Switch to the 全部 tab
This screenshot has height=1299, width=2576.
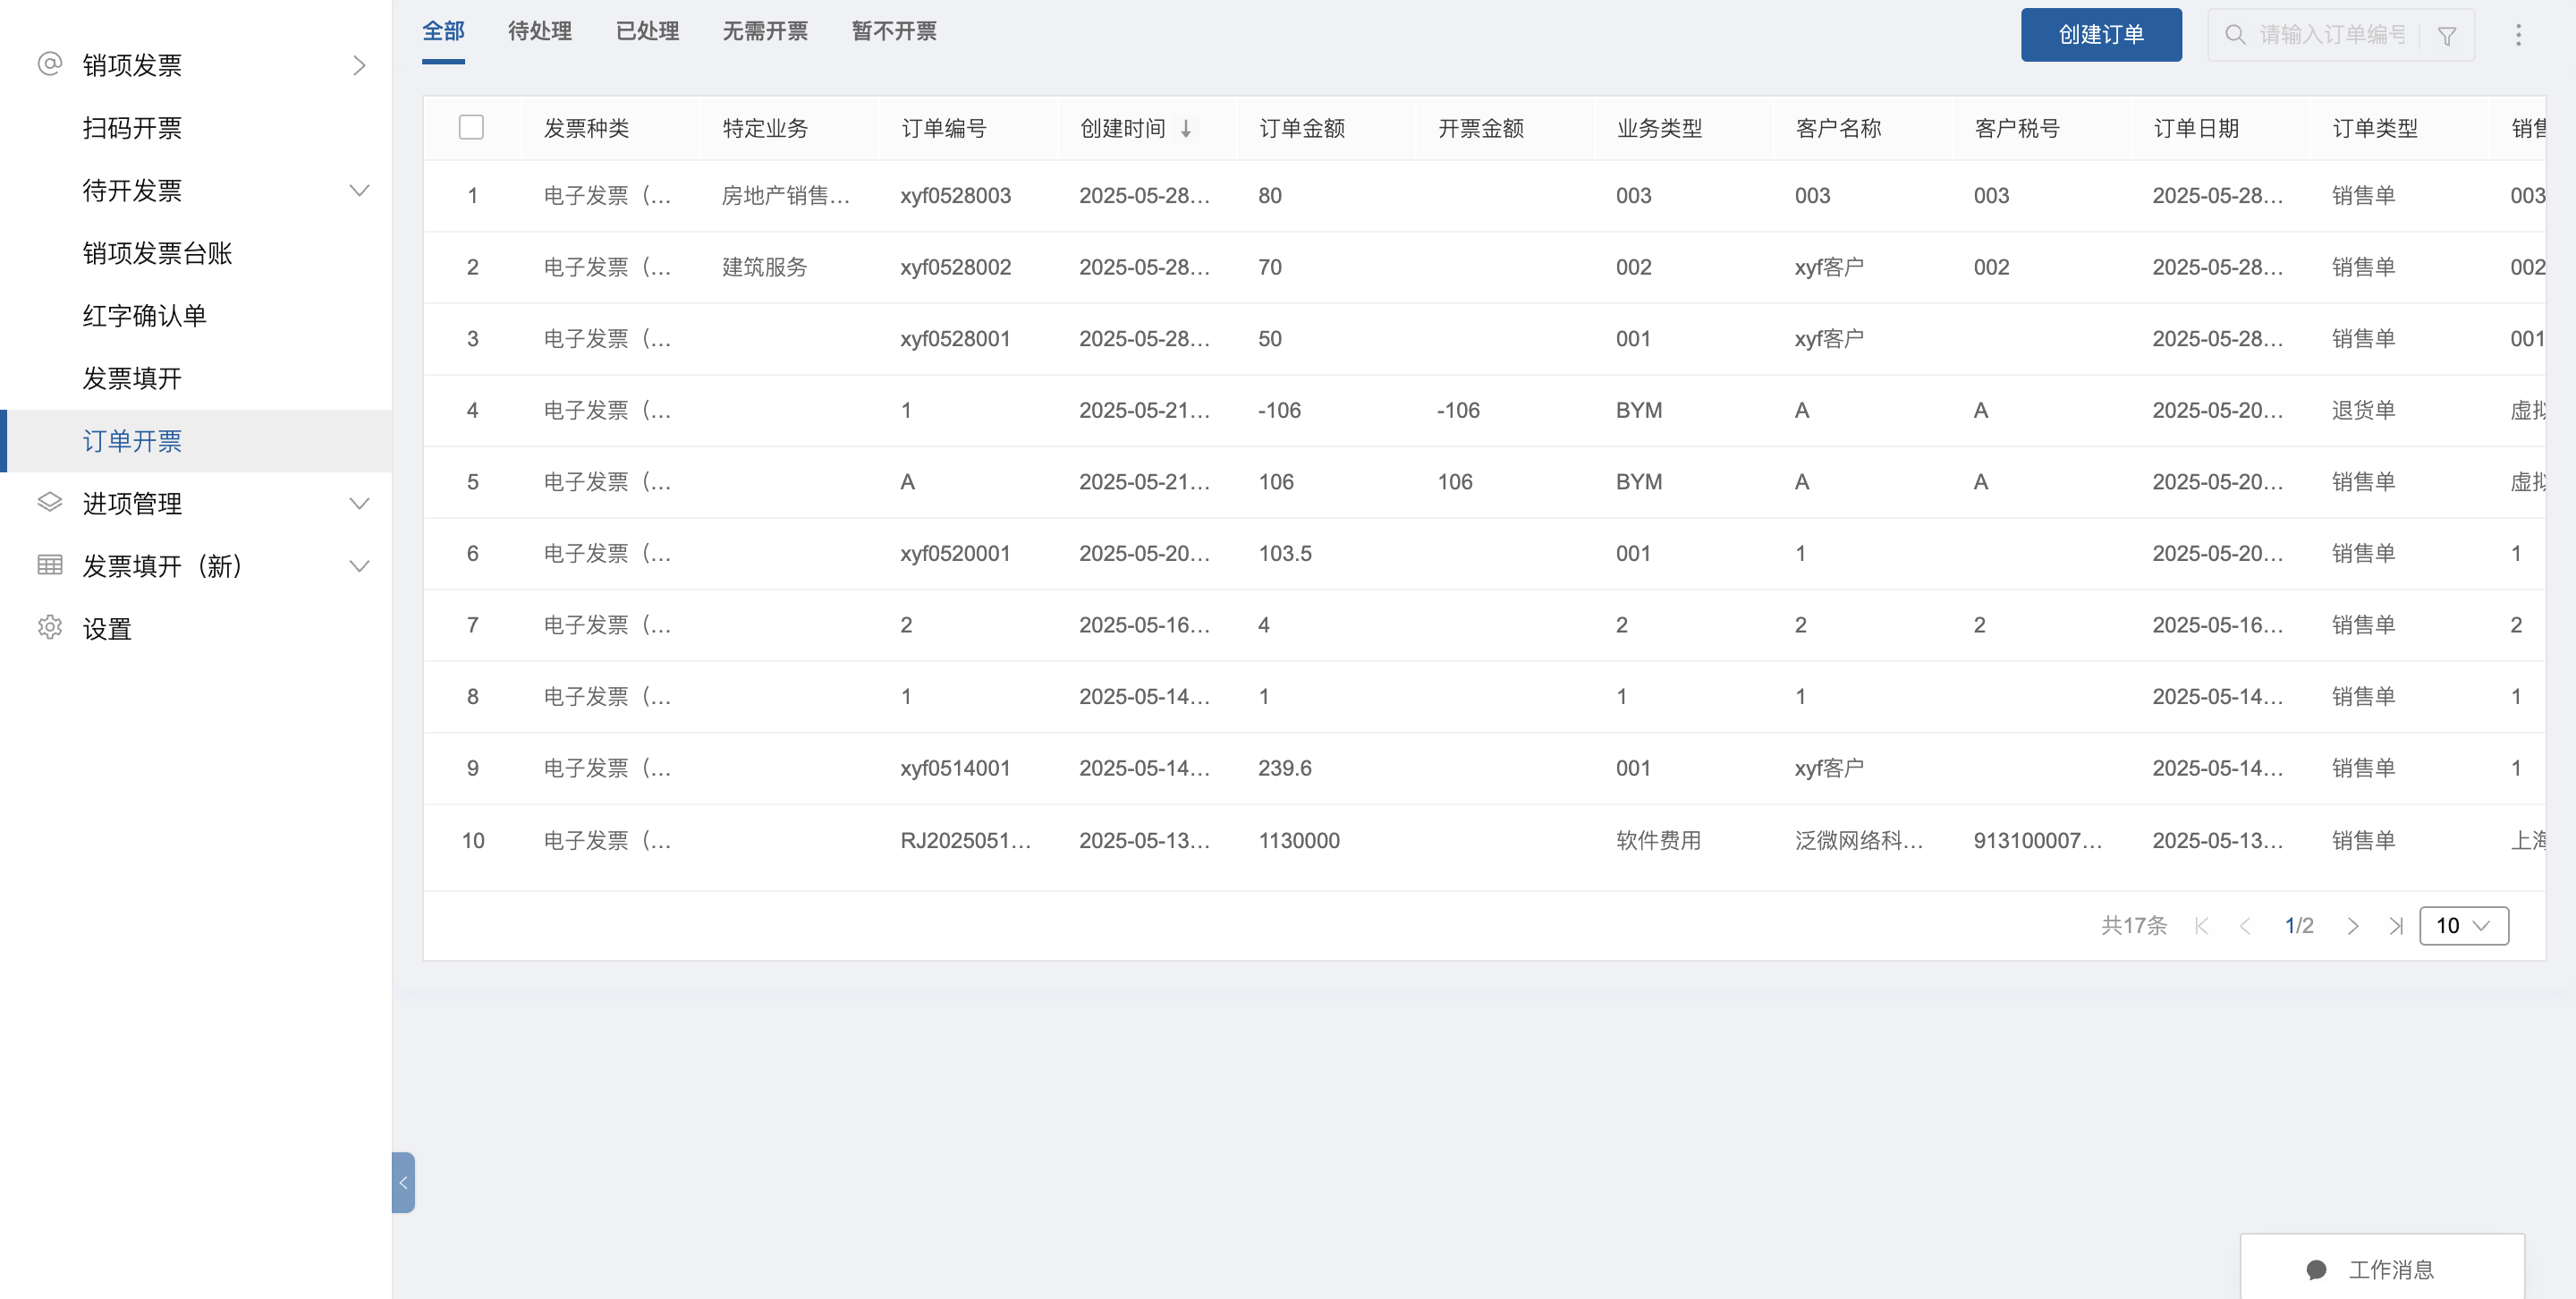[x=443, y=31]
